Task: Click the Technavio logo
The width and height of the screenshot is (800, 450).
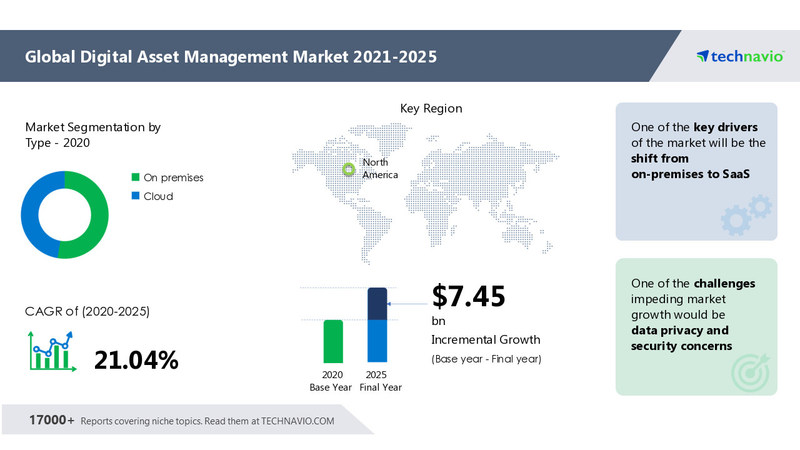Action: coord(736,57)
